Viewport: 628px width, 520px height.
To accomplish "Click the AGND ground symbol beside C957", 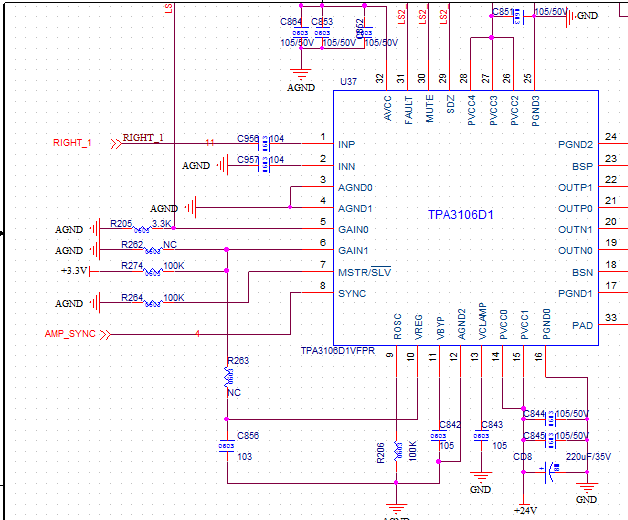I will (x=223, y=165).
